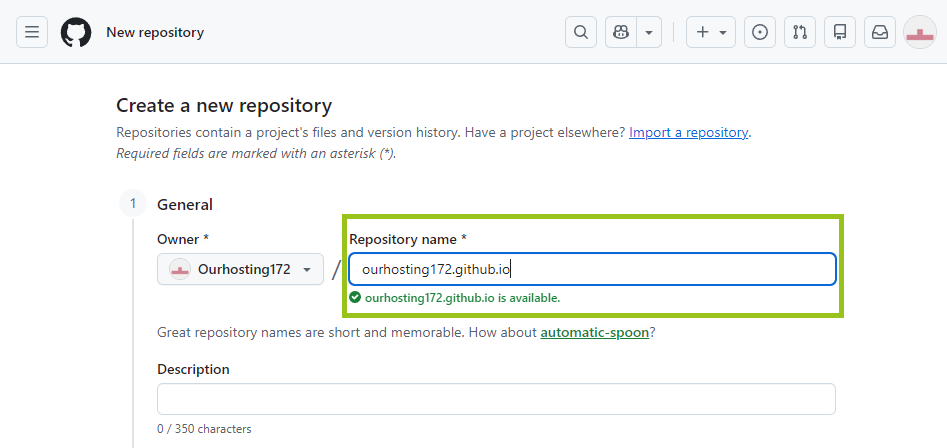
Task: Click the Description label
Action: [x=193, y=369]
